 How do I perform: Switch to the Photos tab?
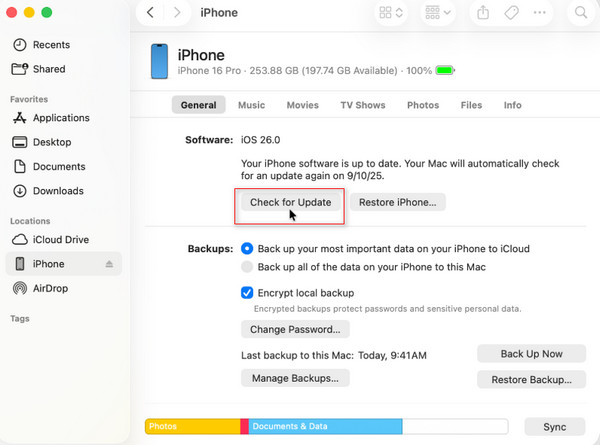click(x=423, y=105)
